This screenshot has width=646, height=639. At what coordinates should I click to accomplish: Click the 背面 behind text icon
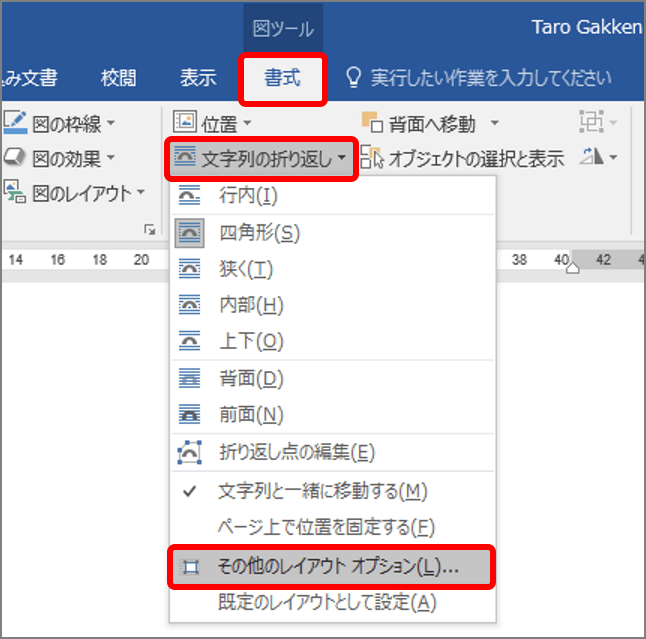tap(190, 379)
